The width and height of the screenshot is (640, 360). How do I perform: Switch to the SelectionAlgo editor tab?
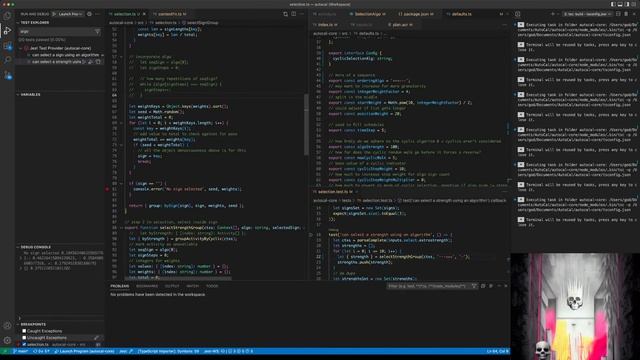369,14
